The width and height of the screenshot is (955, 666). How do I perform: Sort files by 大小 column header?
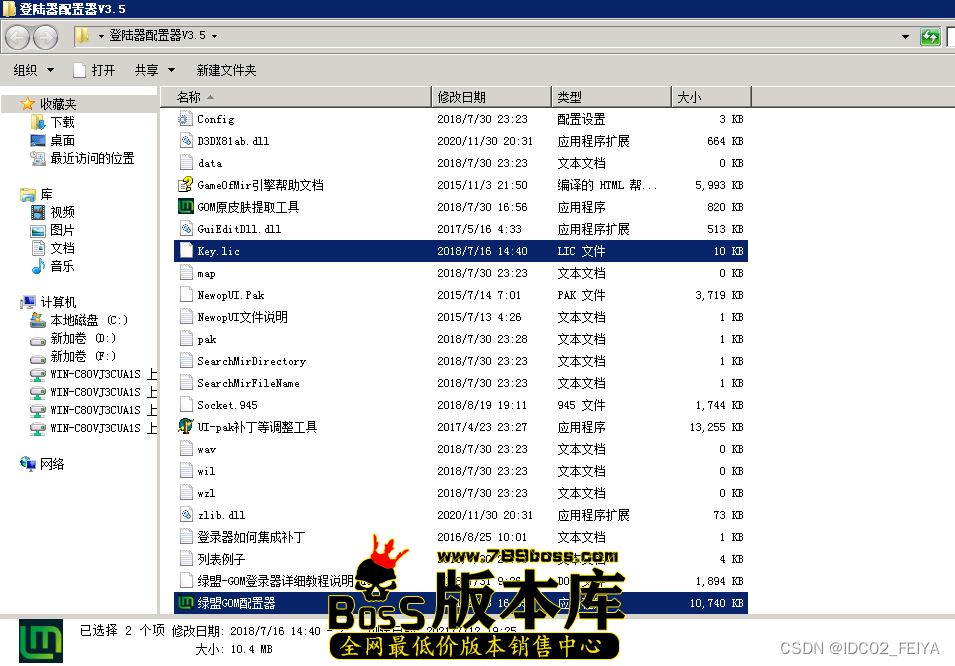pyautogui.click(x=690, y=97)
